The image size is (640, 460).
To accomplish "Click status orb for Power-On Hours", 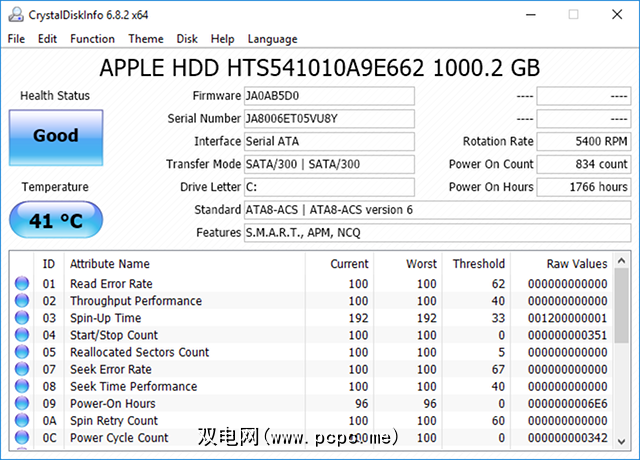I will pos(22,403).
